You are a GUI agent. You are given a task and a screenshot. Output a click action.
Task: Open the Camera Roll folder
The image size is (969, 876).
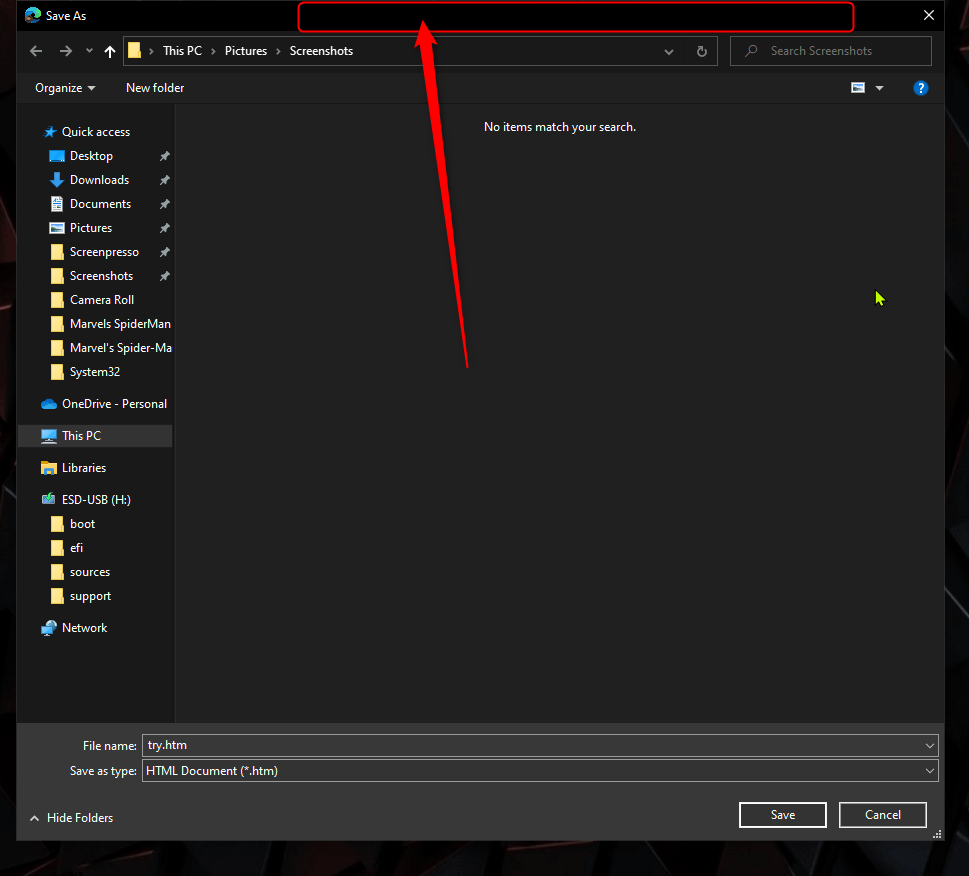click(102, 300)
